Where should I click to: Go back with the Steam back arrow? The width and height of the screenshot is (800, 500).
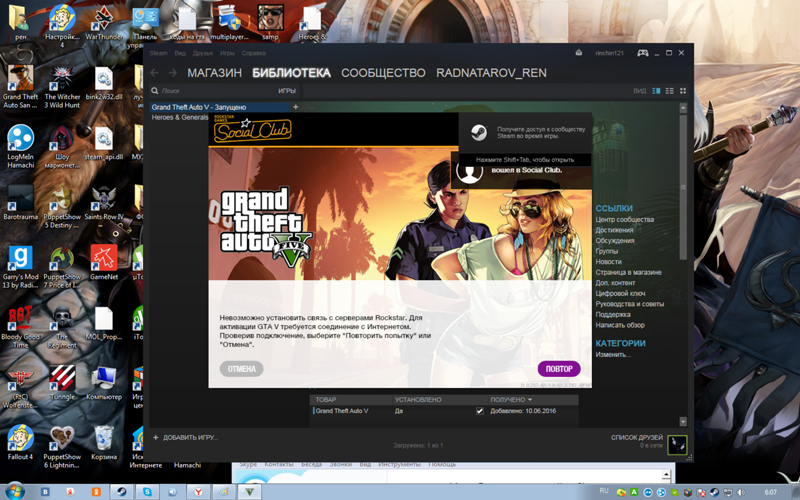pyautogui.click(x=155, y=73)
